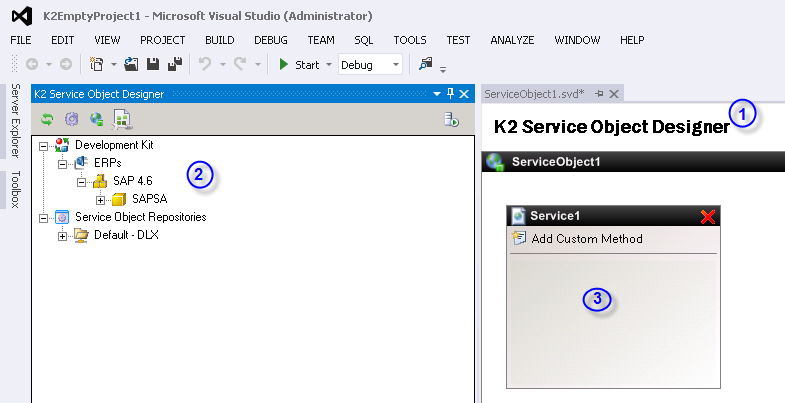Pin the K2 Service Object Designer panel
Viewport: 785px width, 403px height.
pyautogui.click(x=450, y=94)
